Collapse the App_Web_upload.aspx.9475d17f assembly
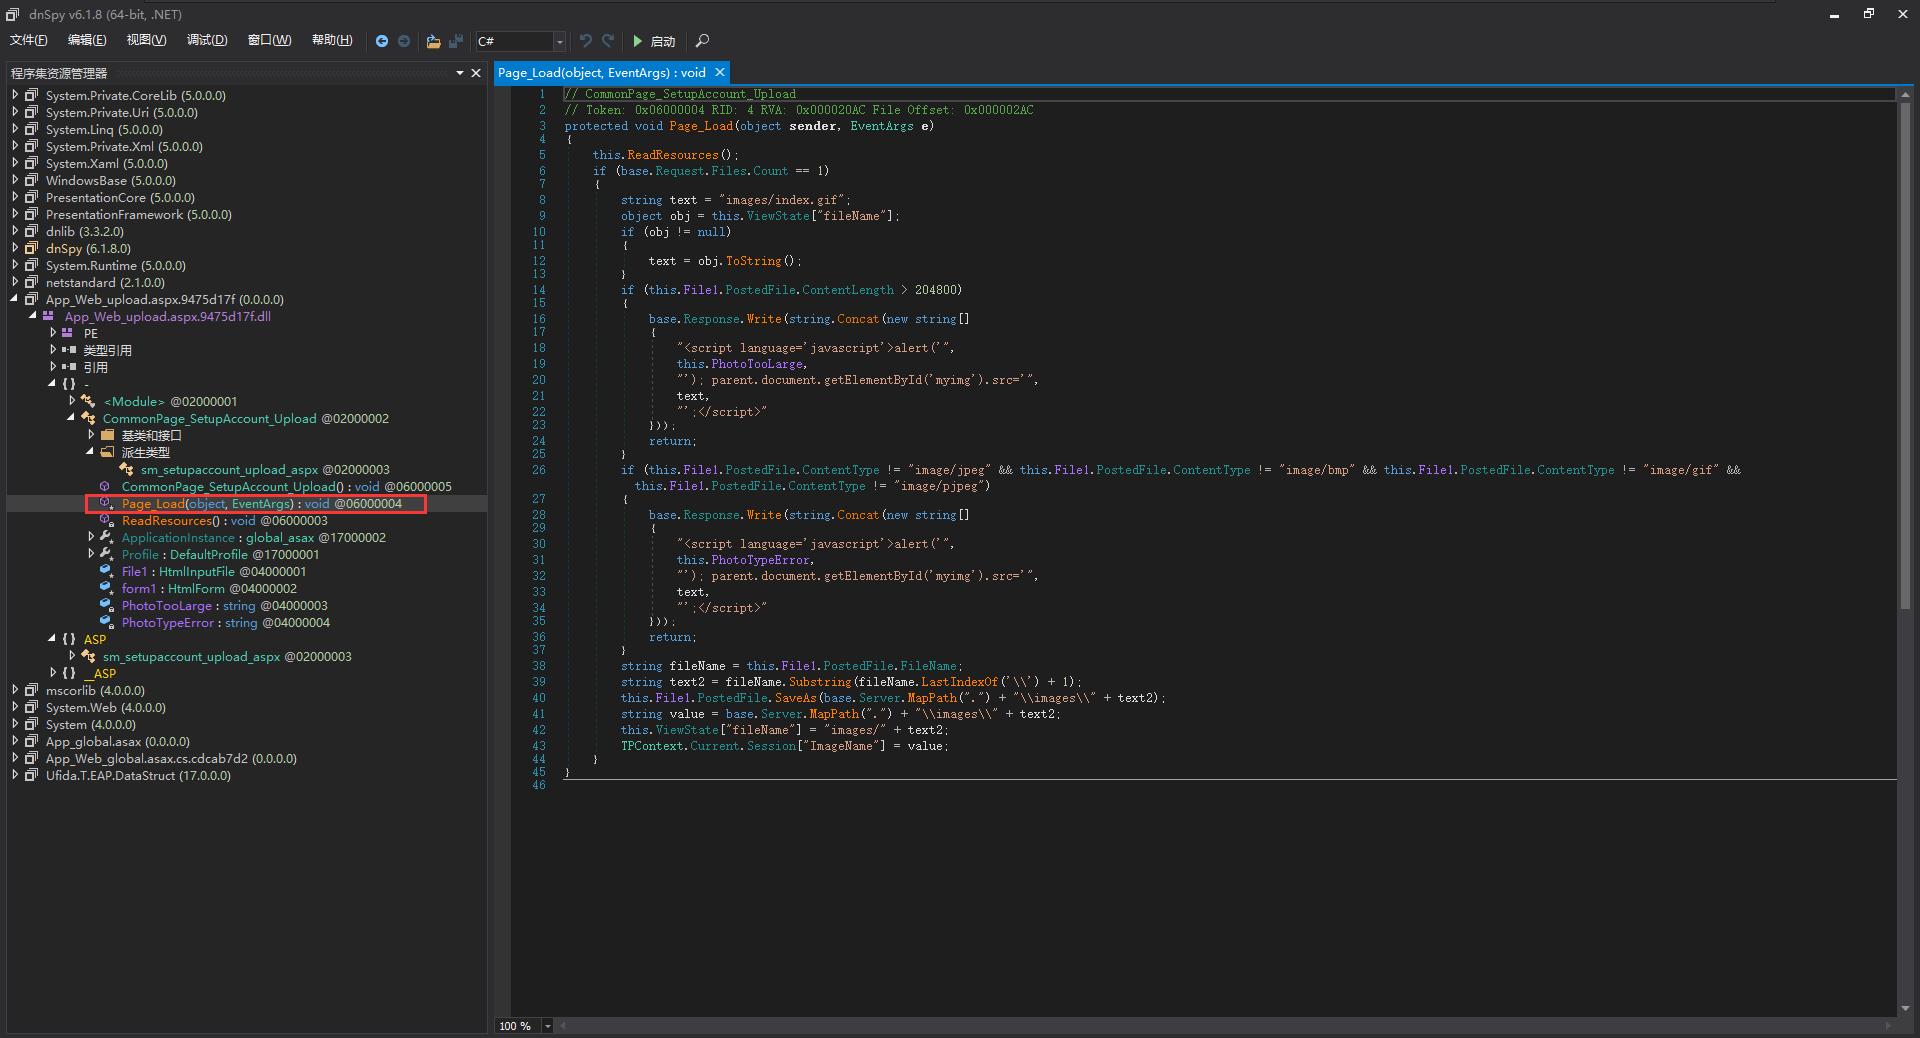The height and width of the screenshot is (1038, 1920). 15,299
